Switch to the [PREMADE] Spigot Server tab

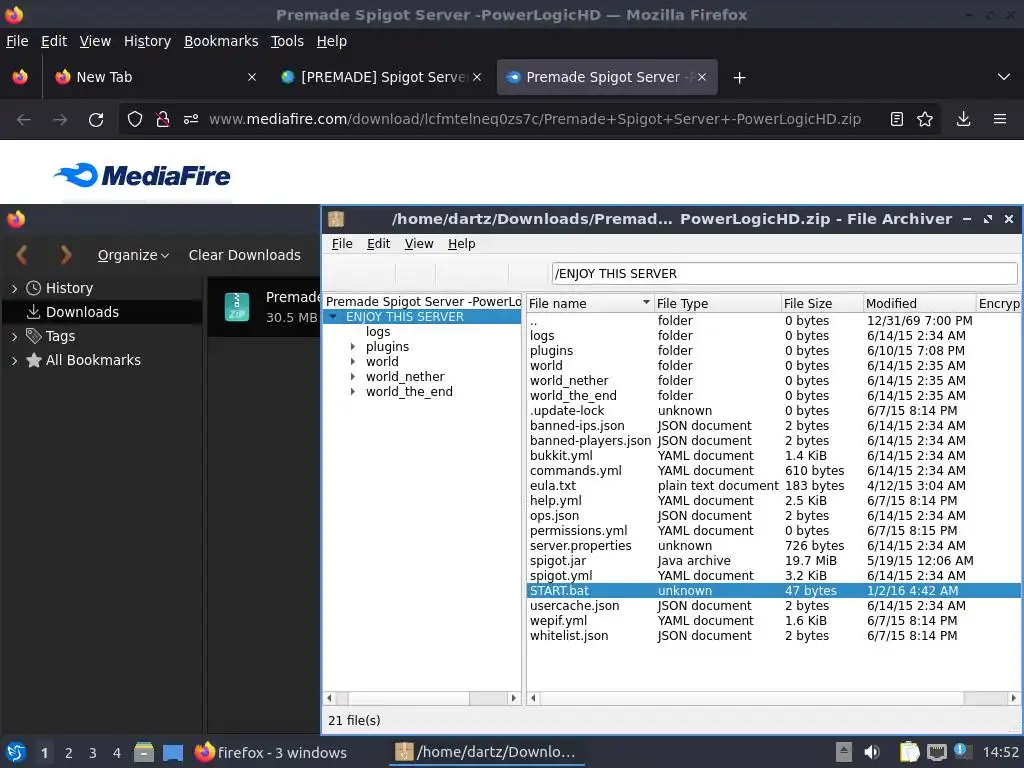pos(381,77)
